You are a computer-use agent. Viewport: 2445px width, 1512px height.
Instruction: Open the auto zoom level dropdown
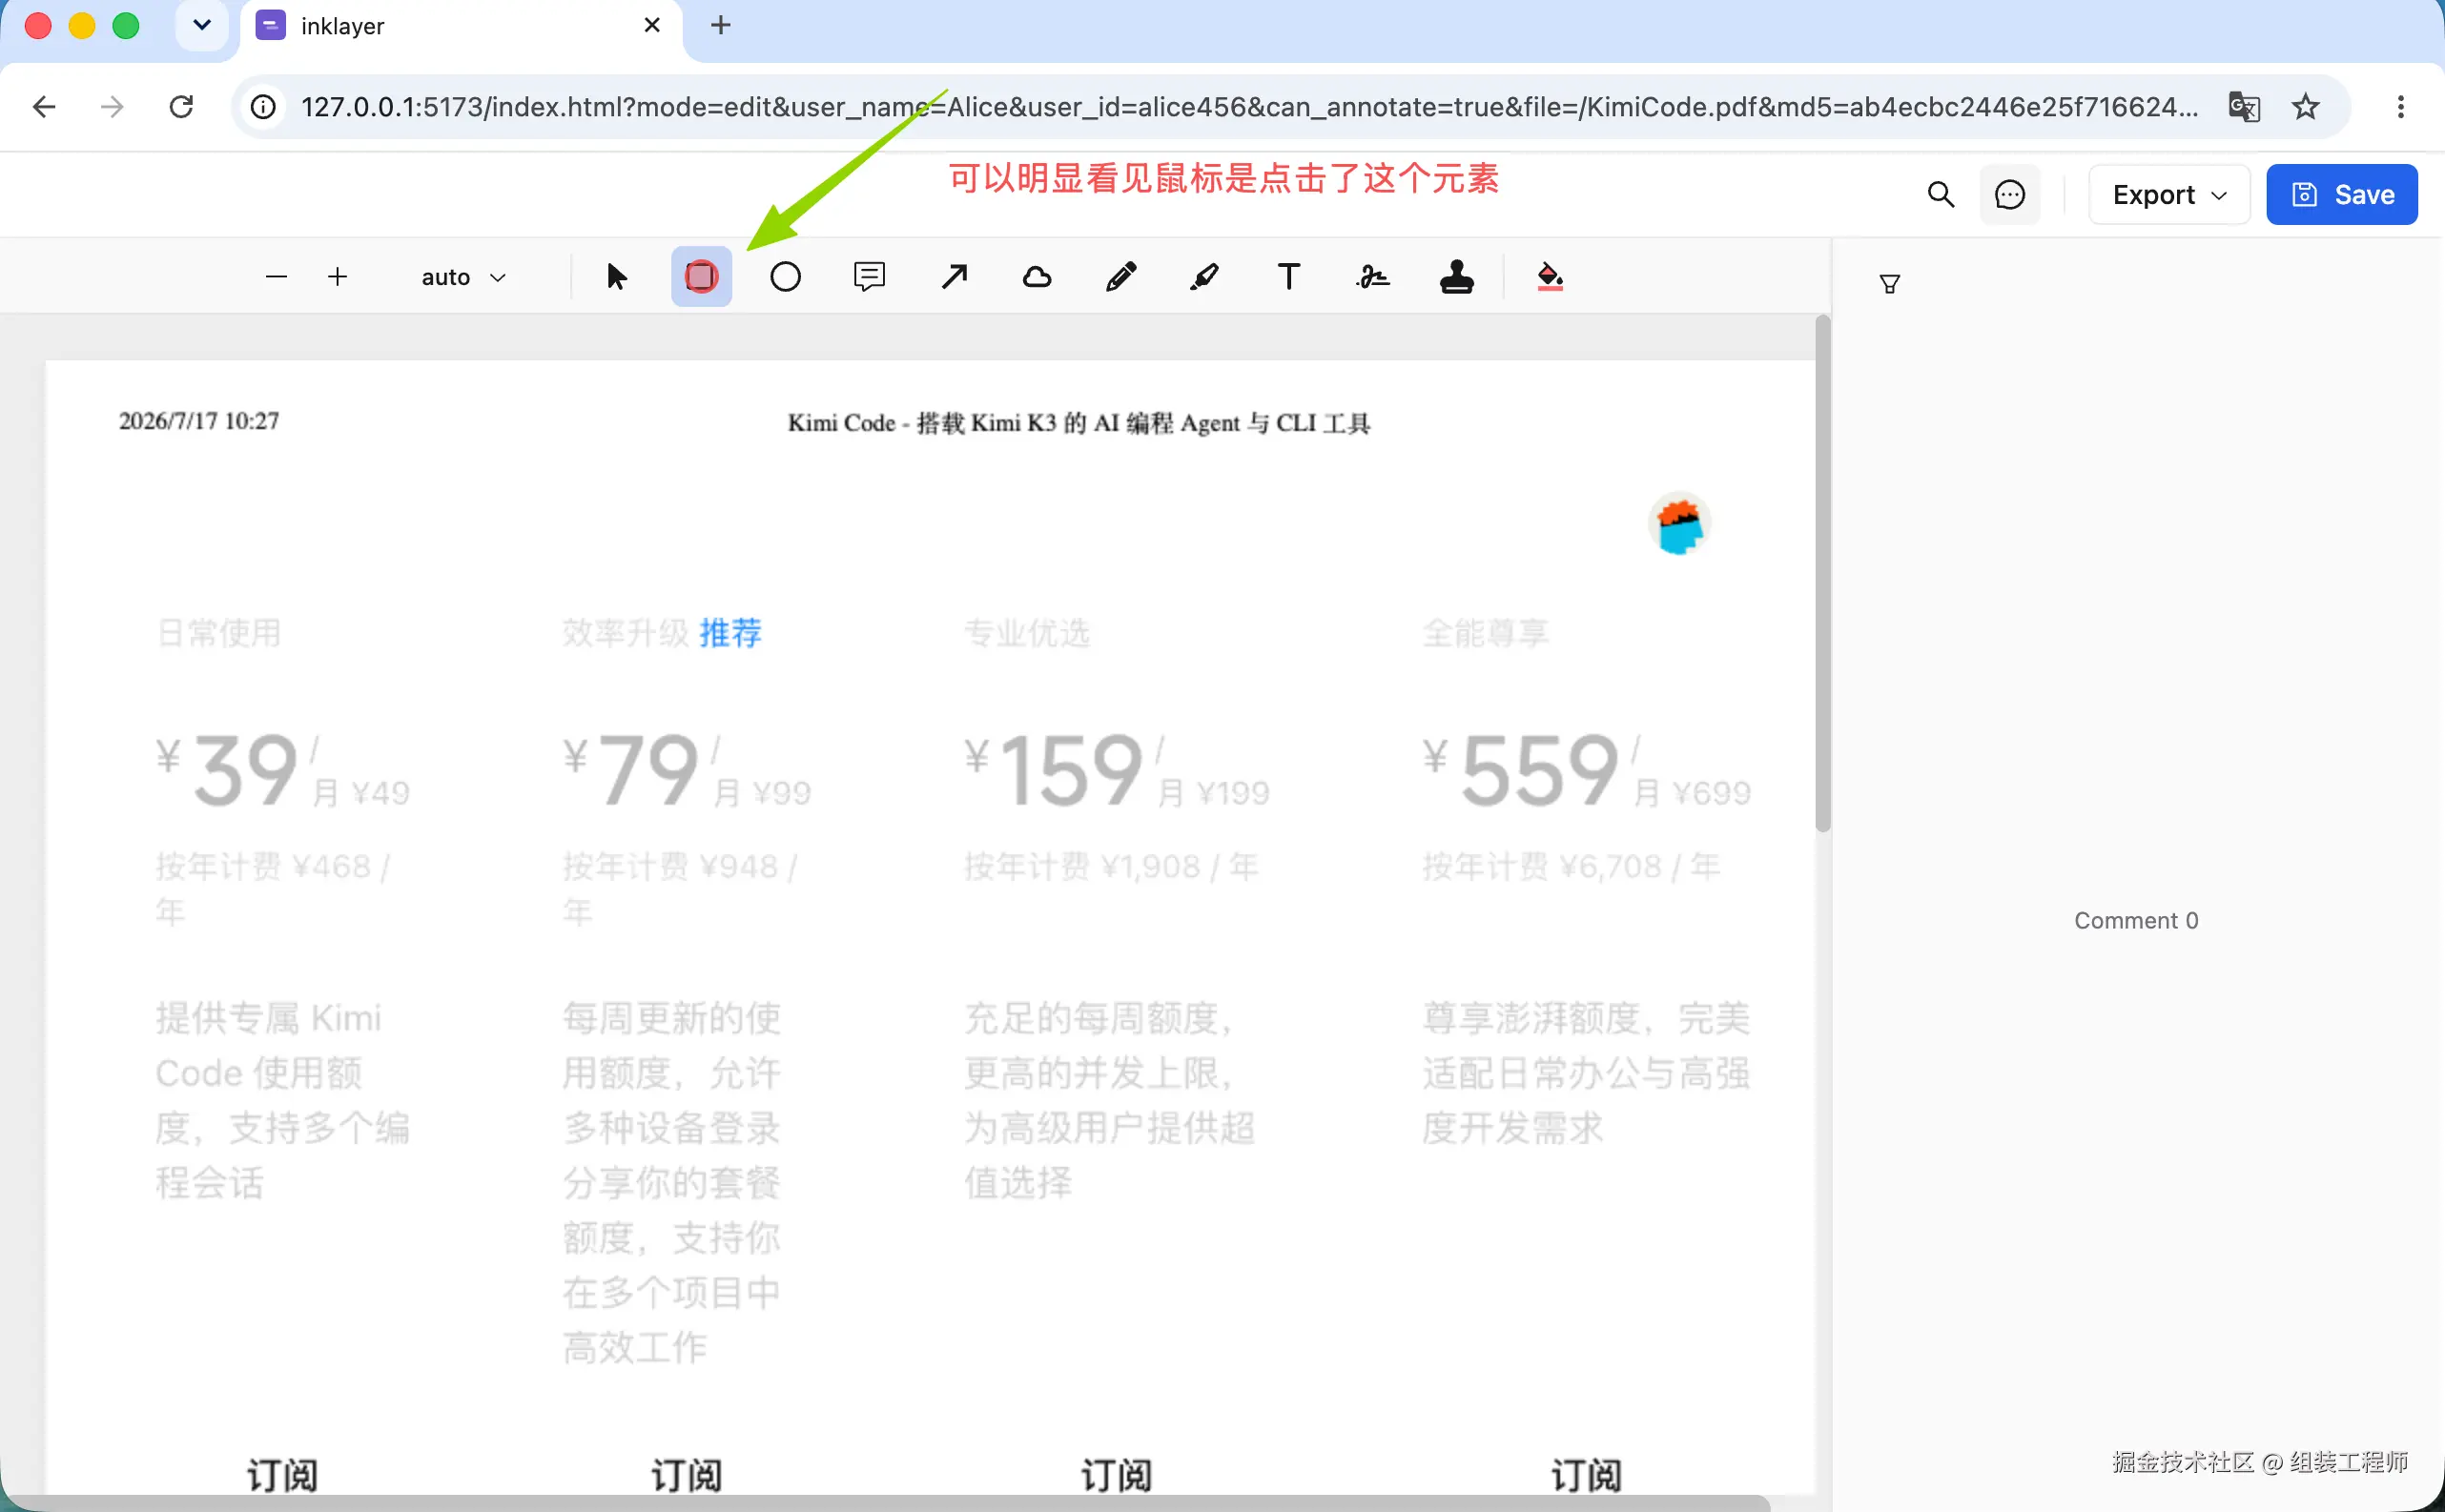[x=463, y=277]
